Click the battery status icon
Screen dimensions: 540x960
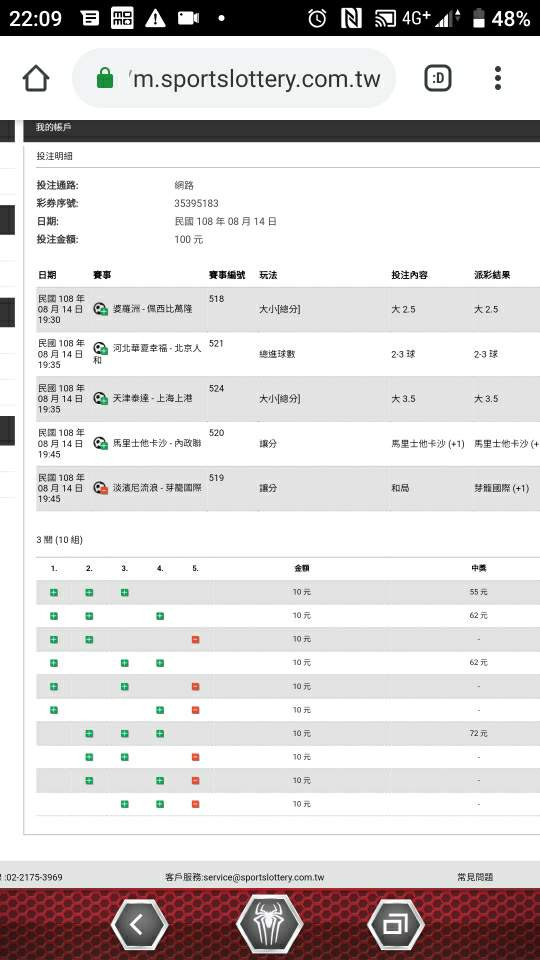click(479, 18)
